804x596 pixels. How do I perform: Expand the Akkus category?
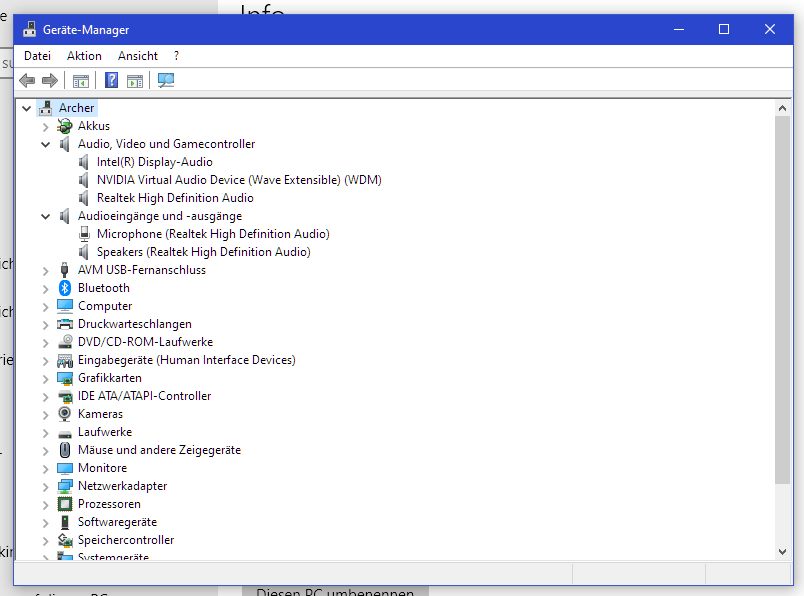tap(46, 126)
